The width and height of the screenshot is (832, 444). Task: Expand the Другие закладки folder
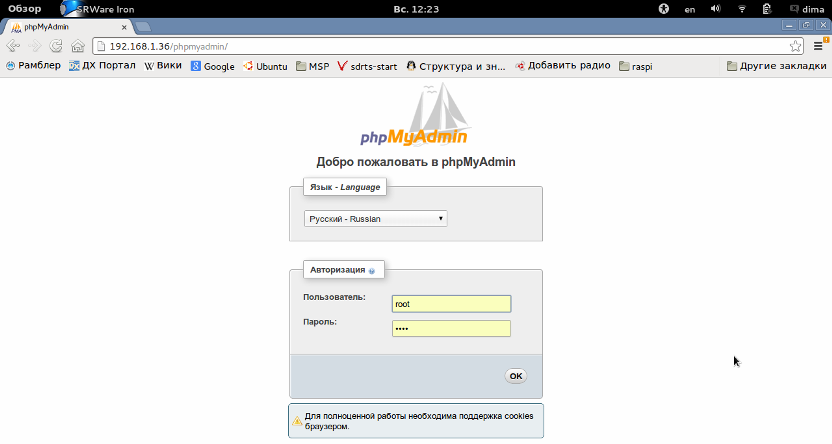tap(777, 66)
